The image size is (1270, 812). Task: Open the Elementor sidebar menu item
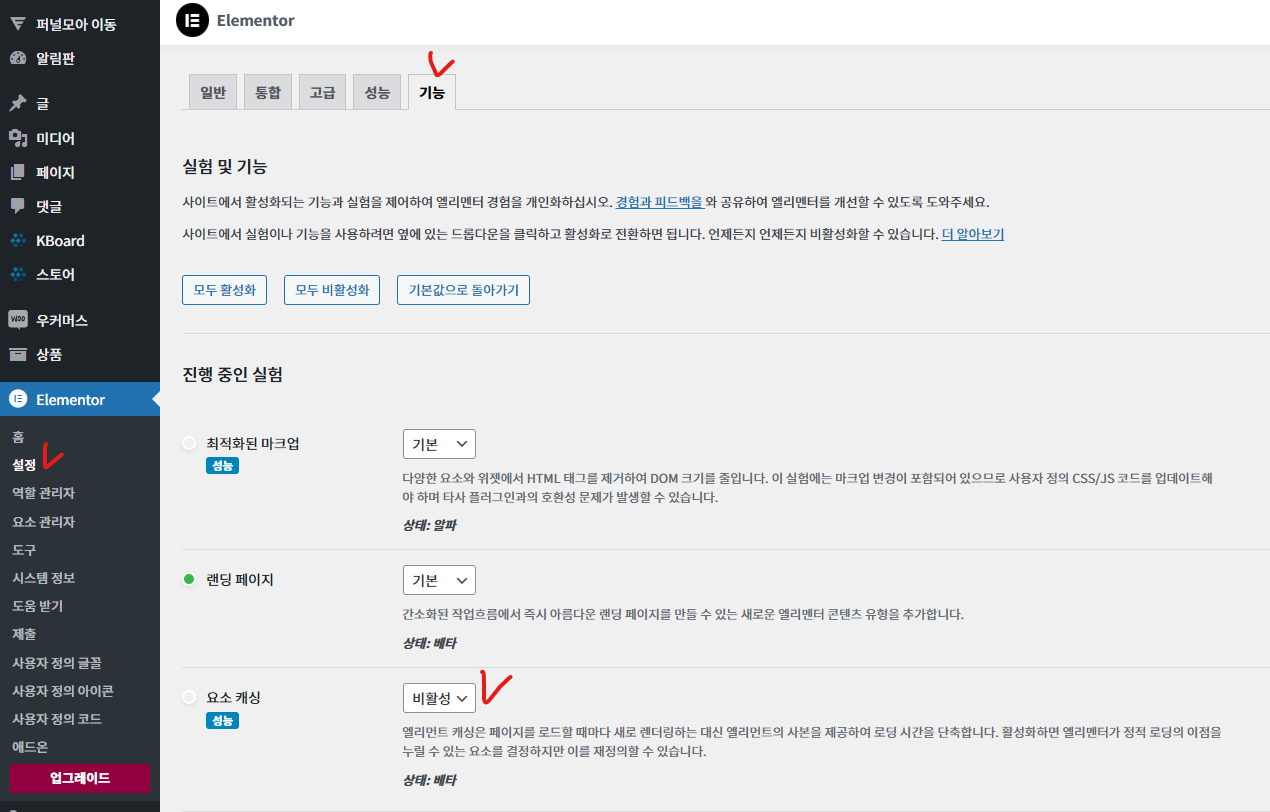pos(80,399)
